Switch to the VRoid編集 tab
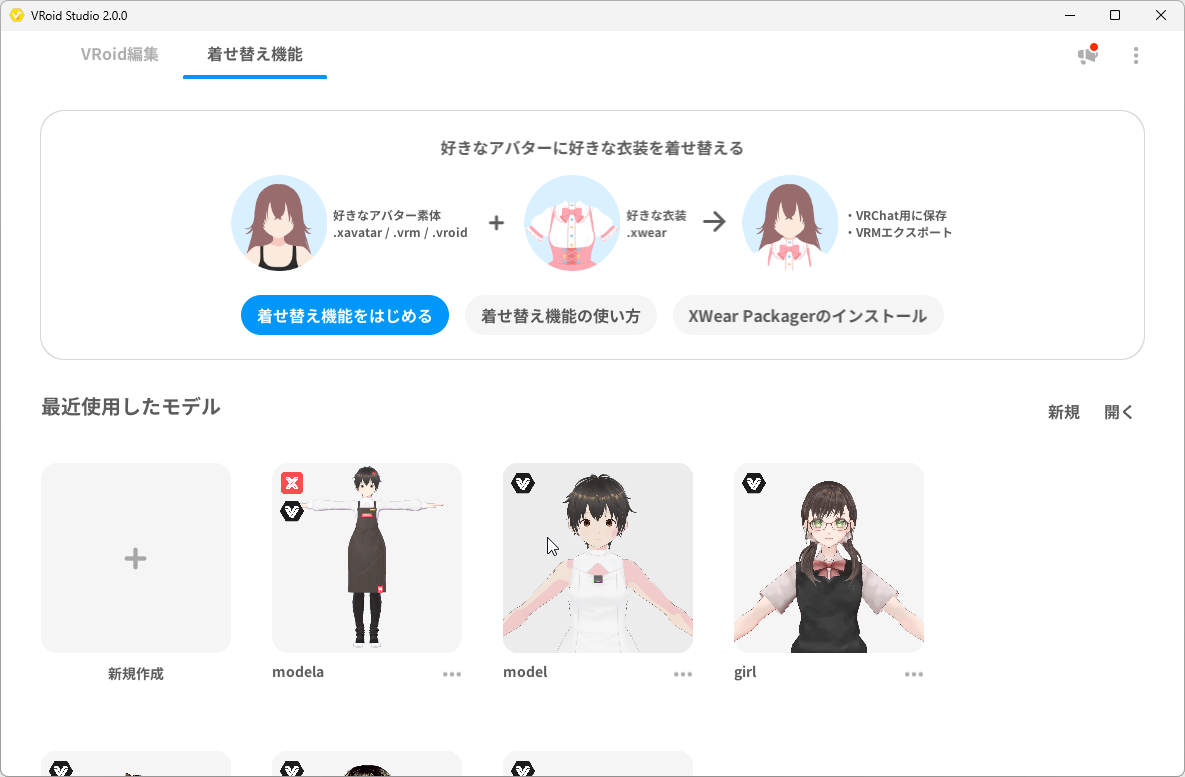The width and height of the screenshot is (1185, 777). 119,54
